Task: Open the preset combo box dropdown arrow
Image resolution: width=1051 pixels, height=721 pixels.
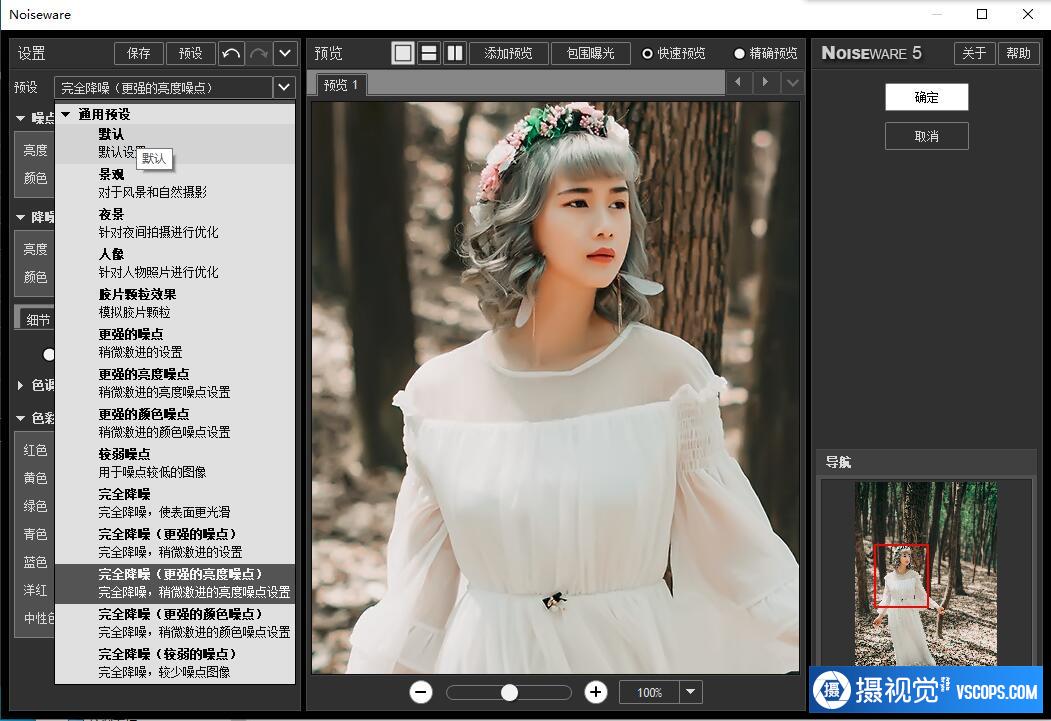Action: tap(284, 87)
